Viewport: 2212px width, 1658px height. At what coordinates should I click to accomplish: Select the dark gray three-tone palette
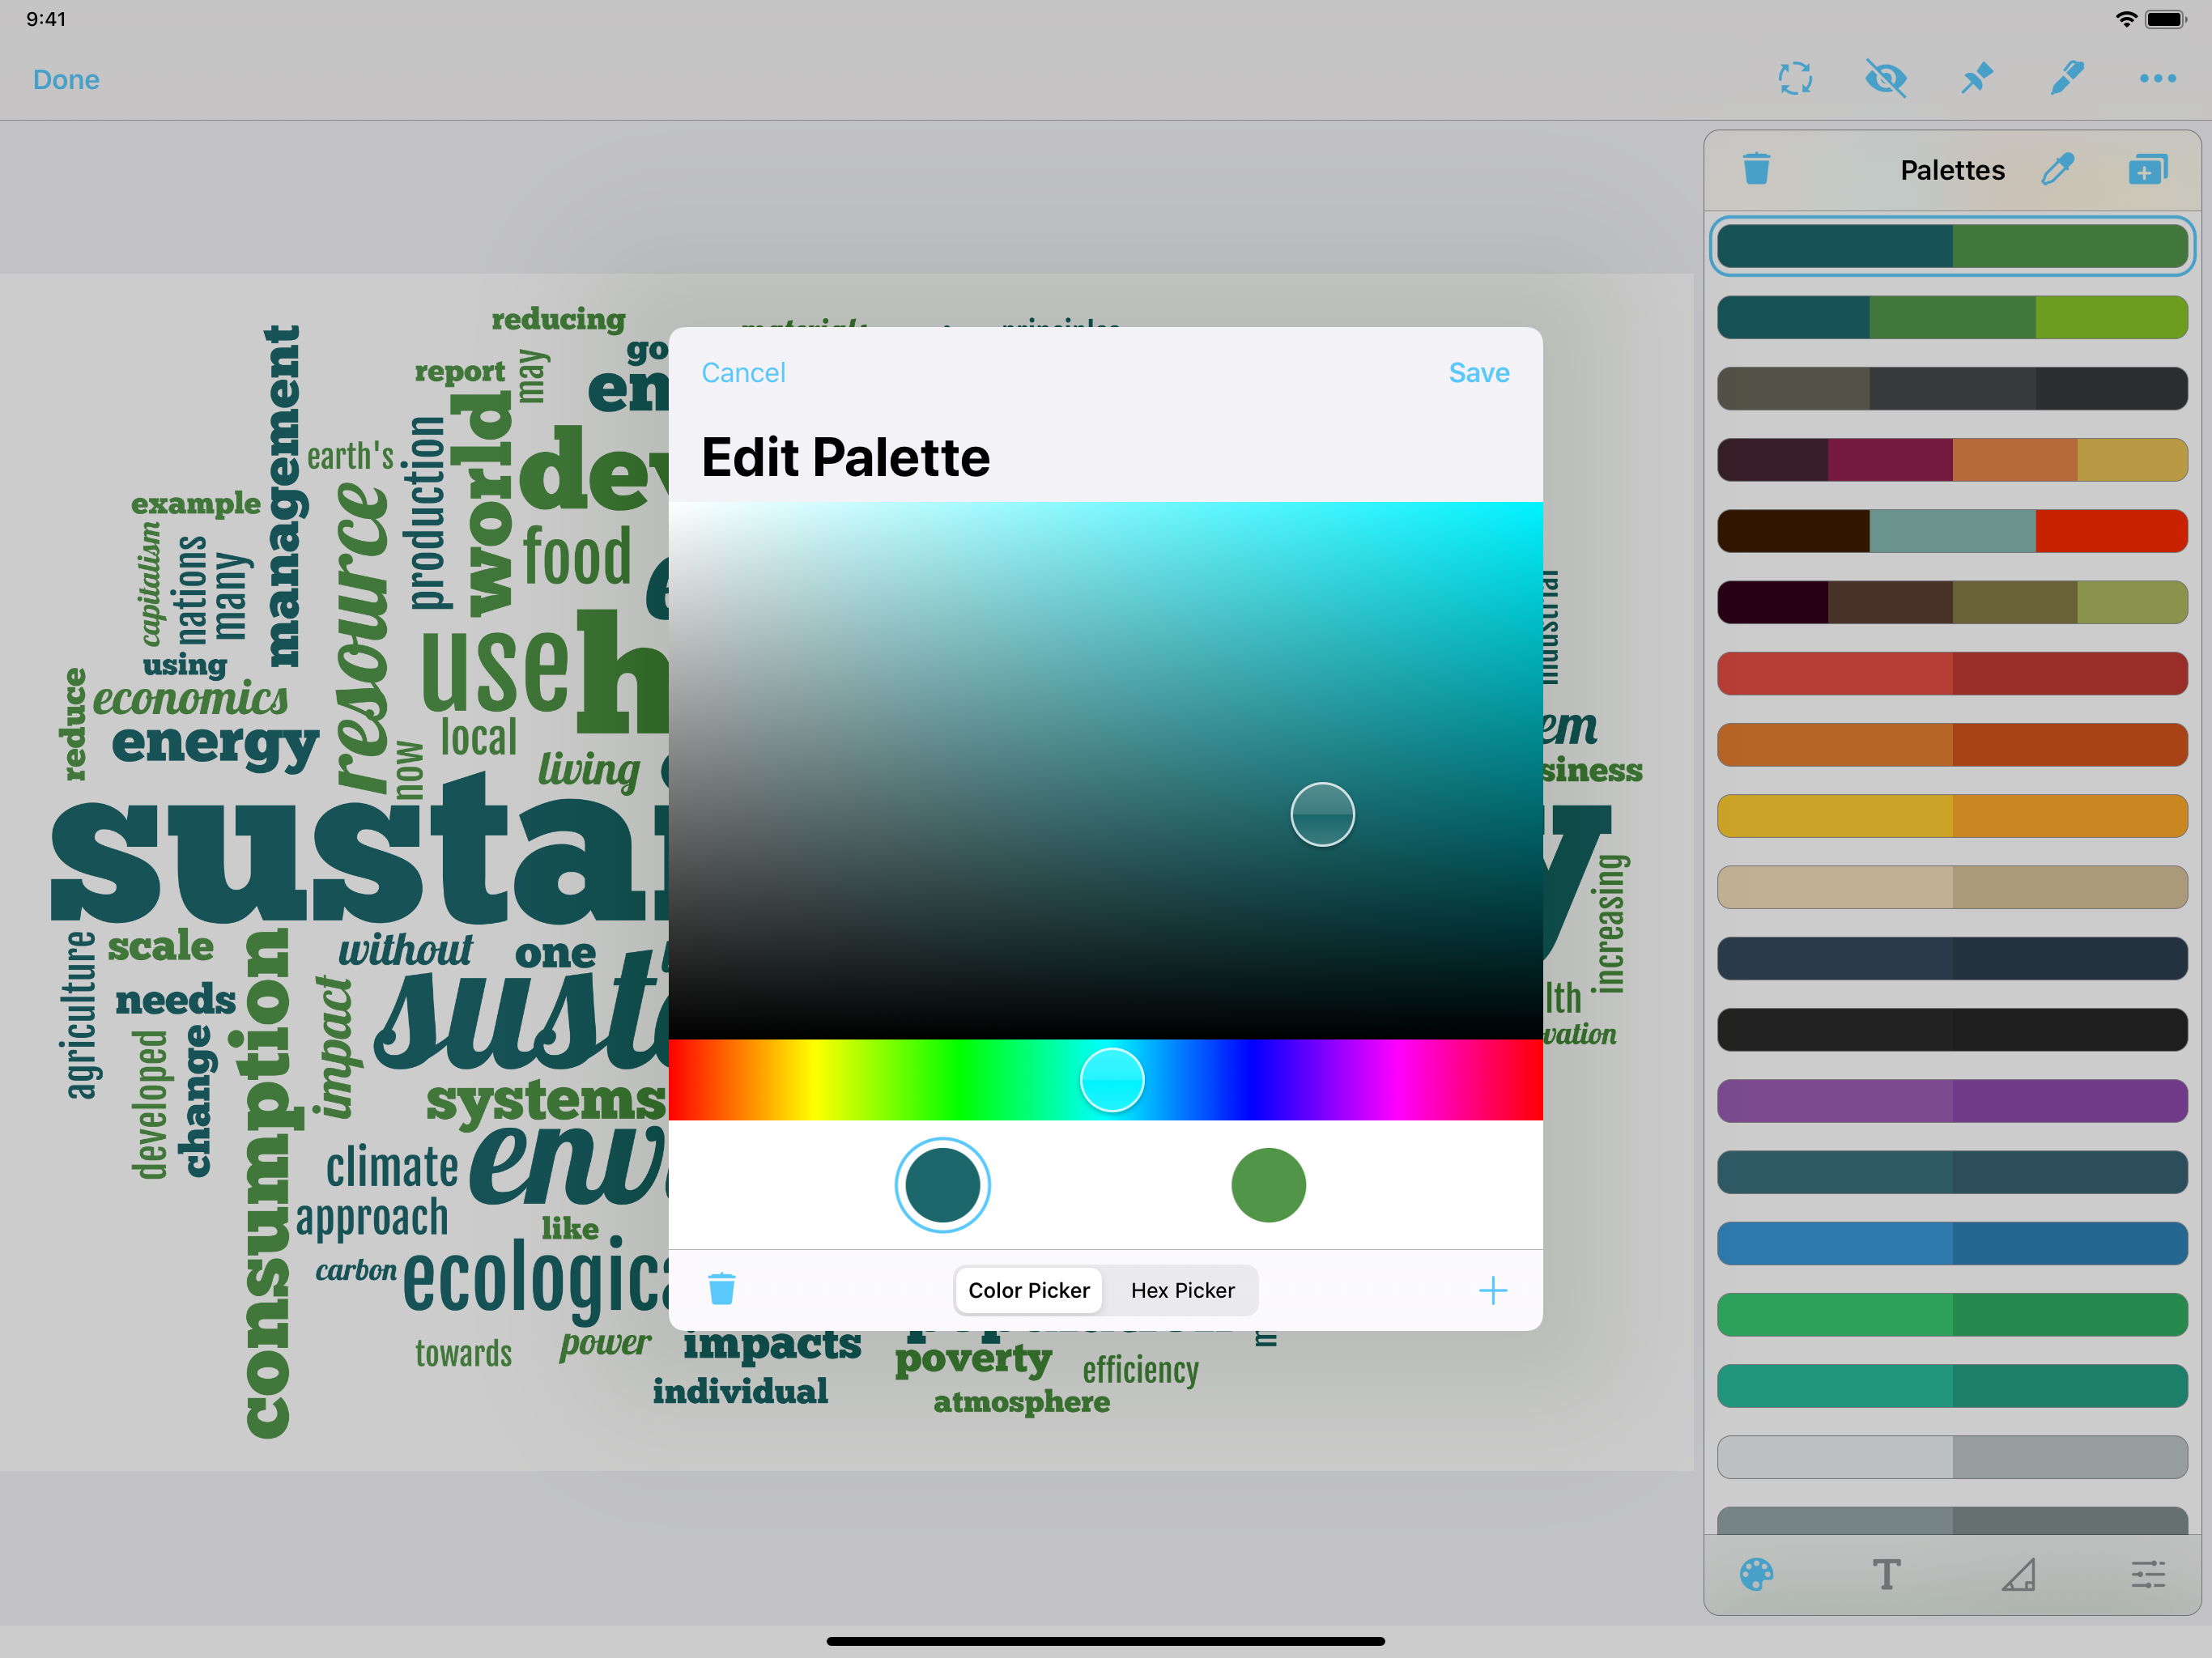1952,388
